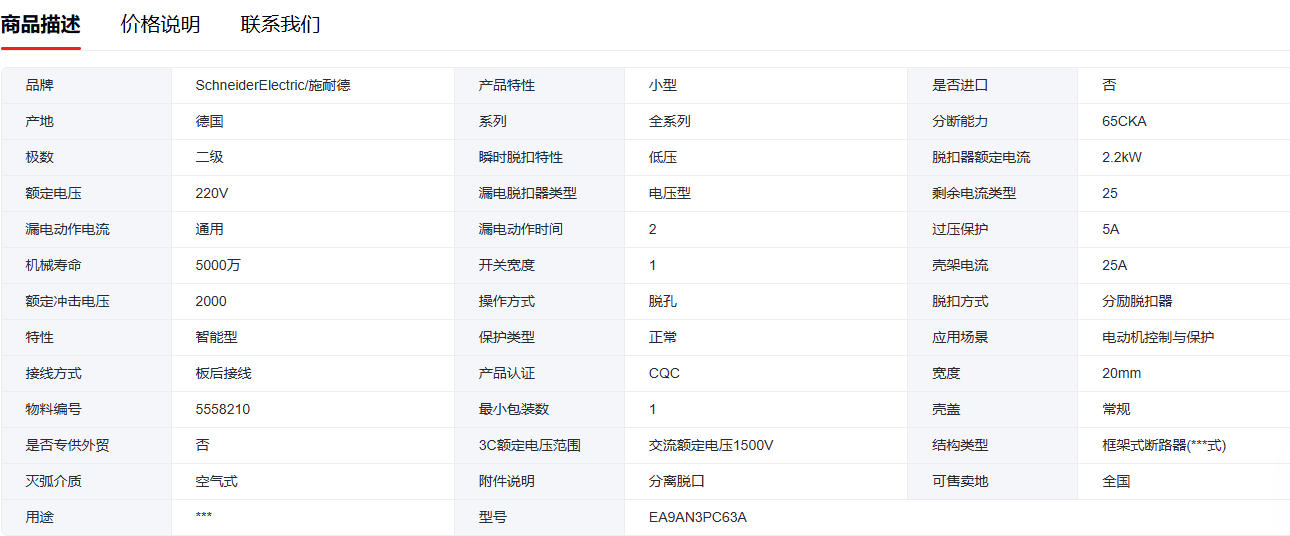The width and height of the screenshot is (1290, 536).
Task: Click the brand value SchneiderElectric/施耐德
Action: click(273, 86)
